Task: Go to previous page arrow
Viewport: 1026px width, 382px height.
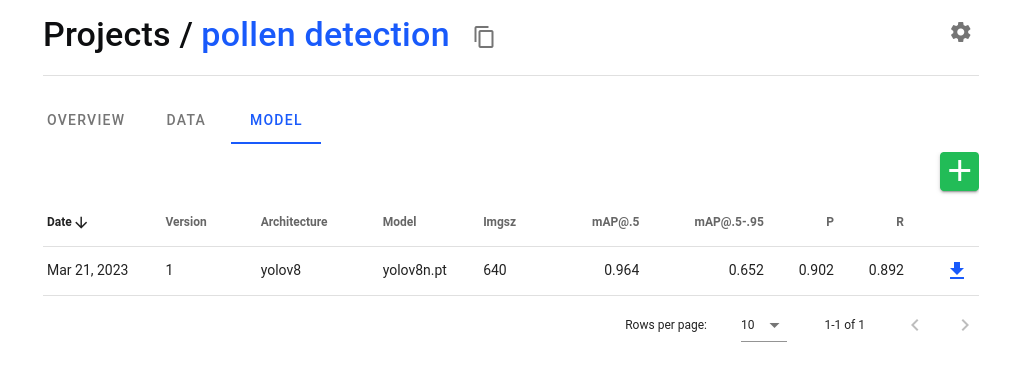Action: [915, 325]
